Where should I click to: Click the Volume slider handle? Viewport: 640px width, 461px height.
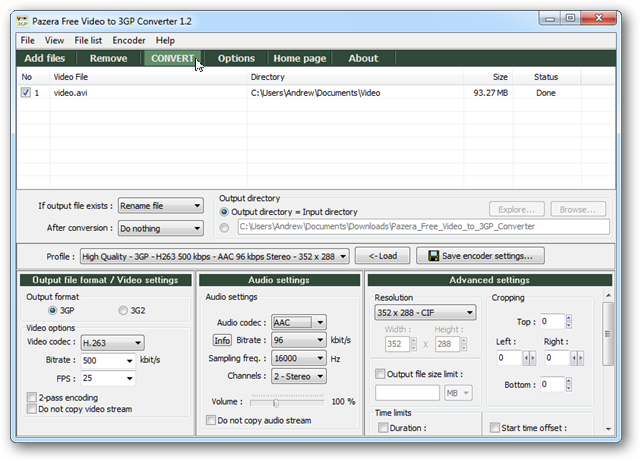(276, 402)
